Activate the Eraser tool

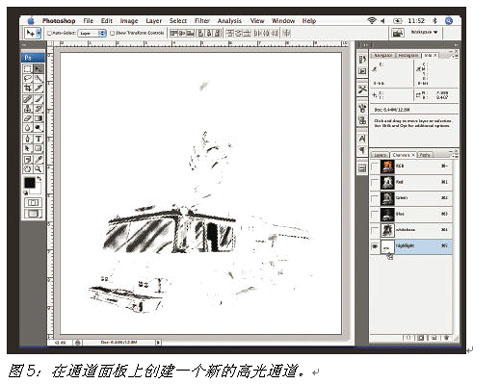coord(28,118)
